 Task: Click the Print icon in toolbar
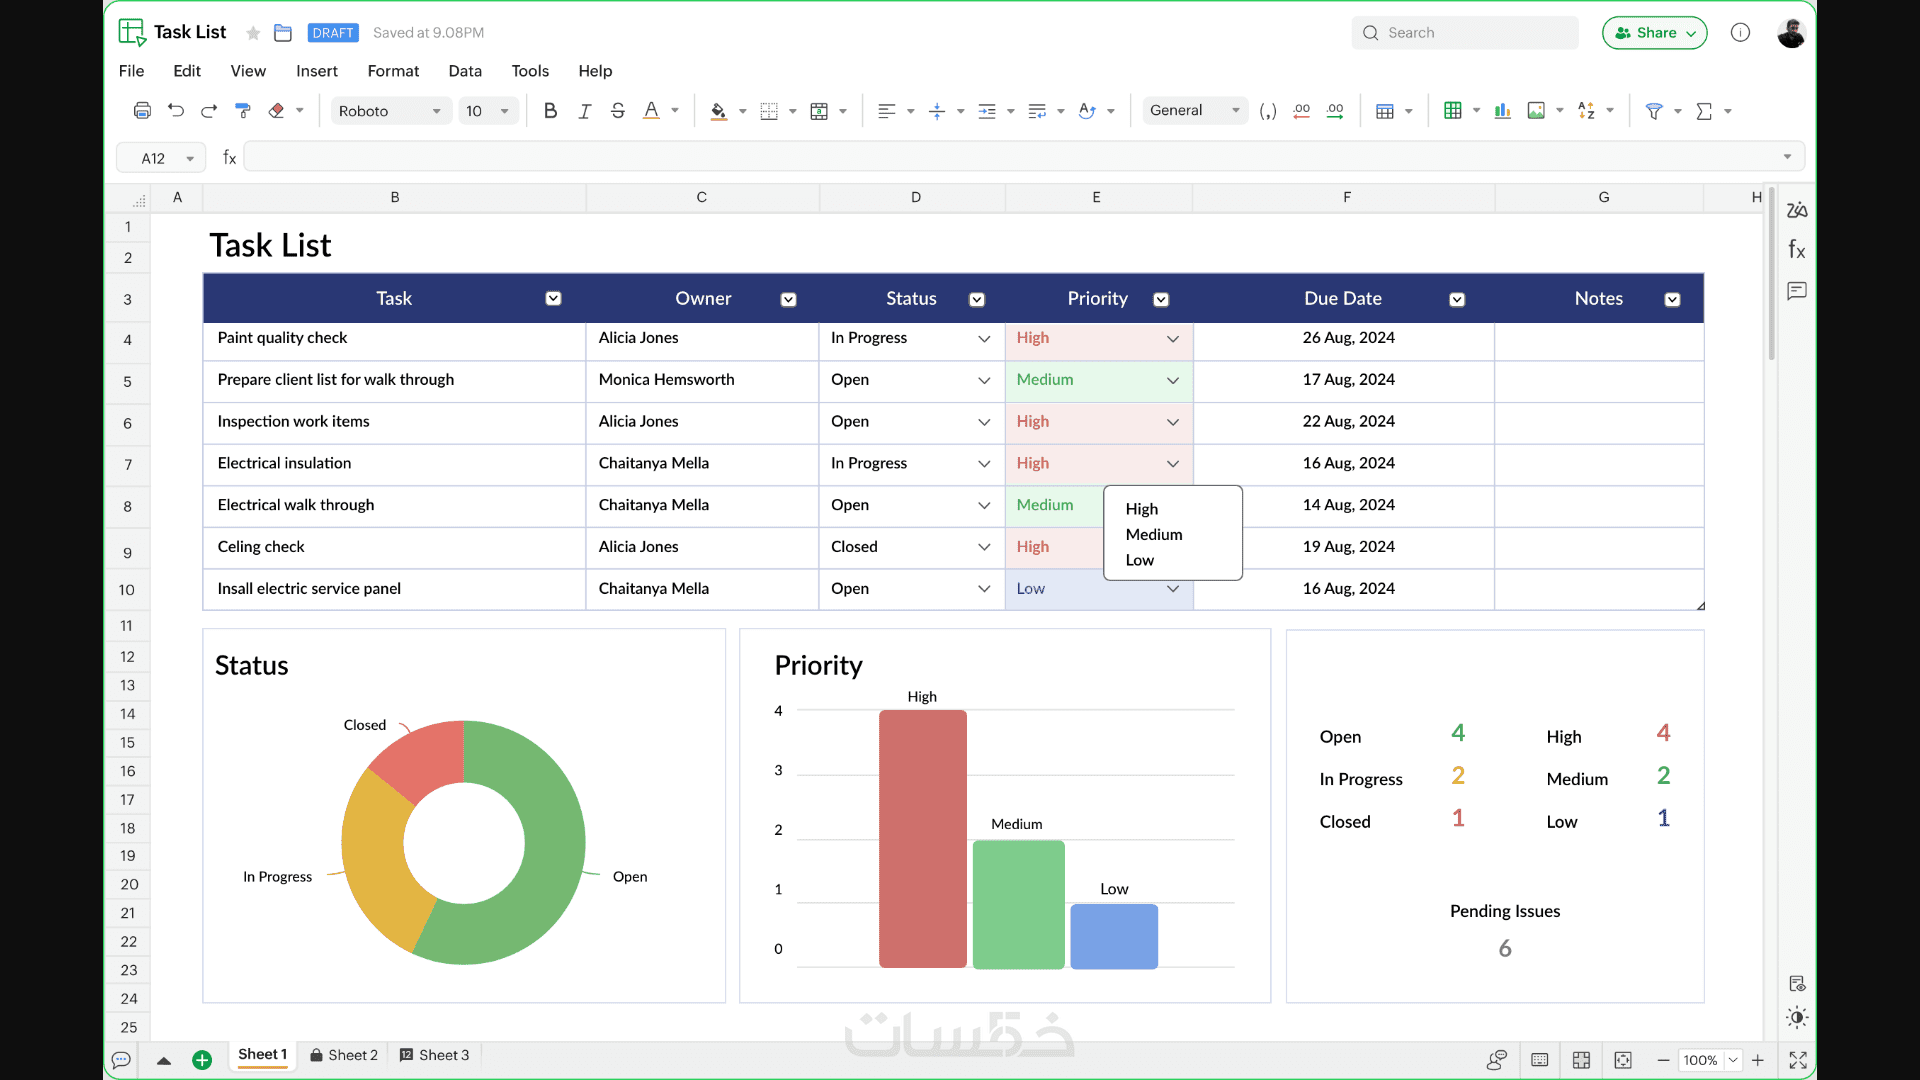[x=142, y=111]
